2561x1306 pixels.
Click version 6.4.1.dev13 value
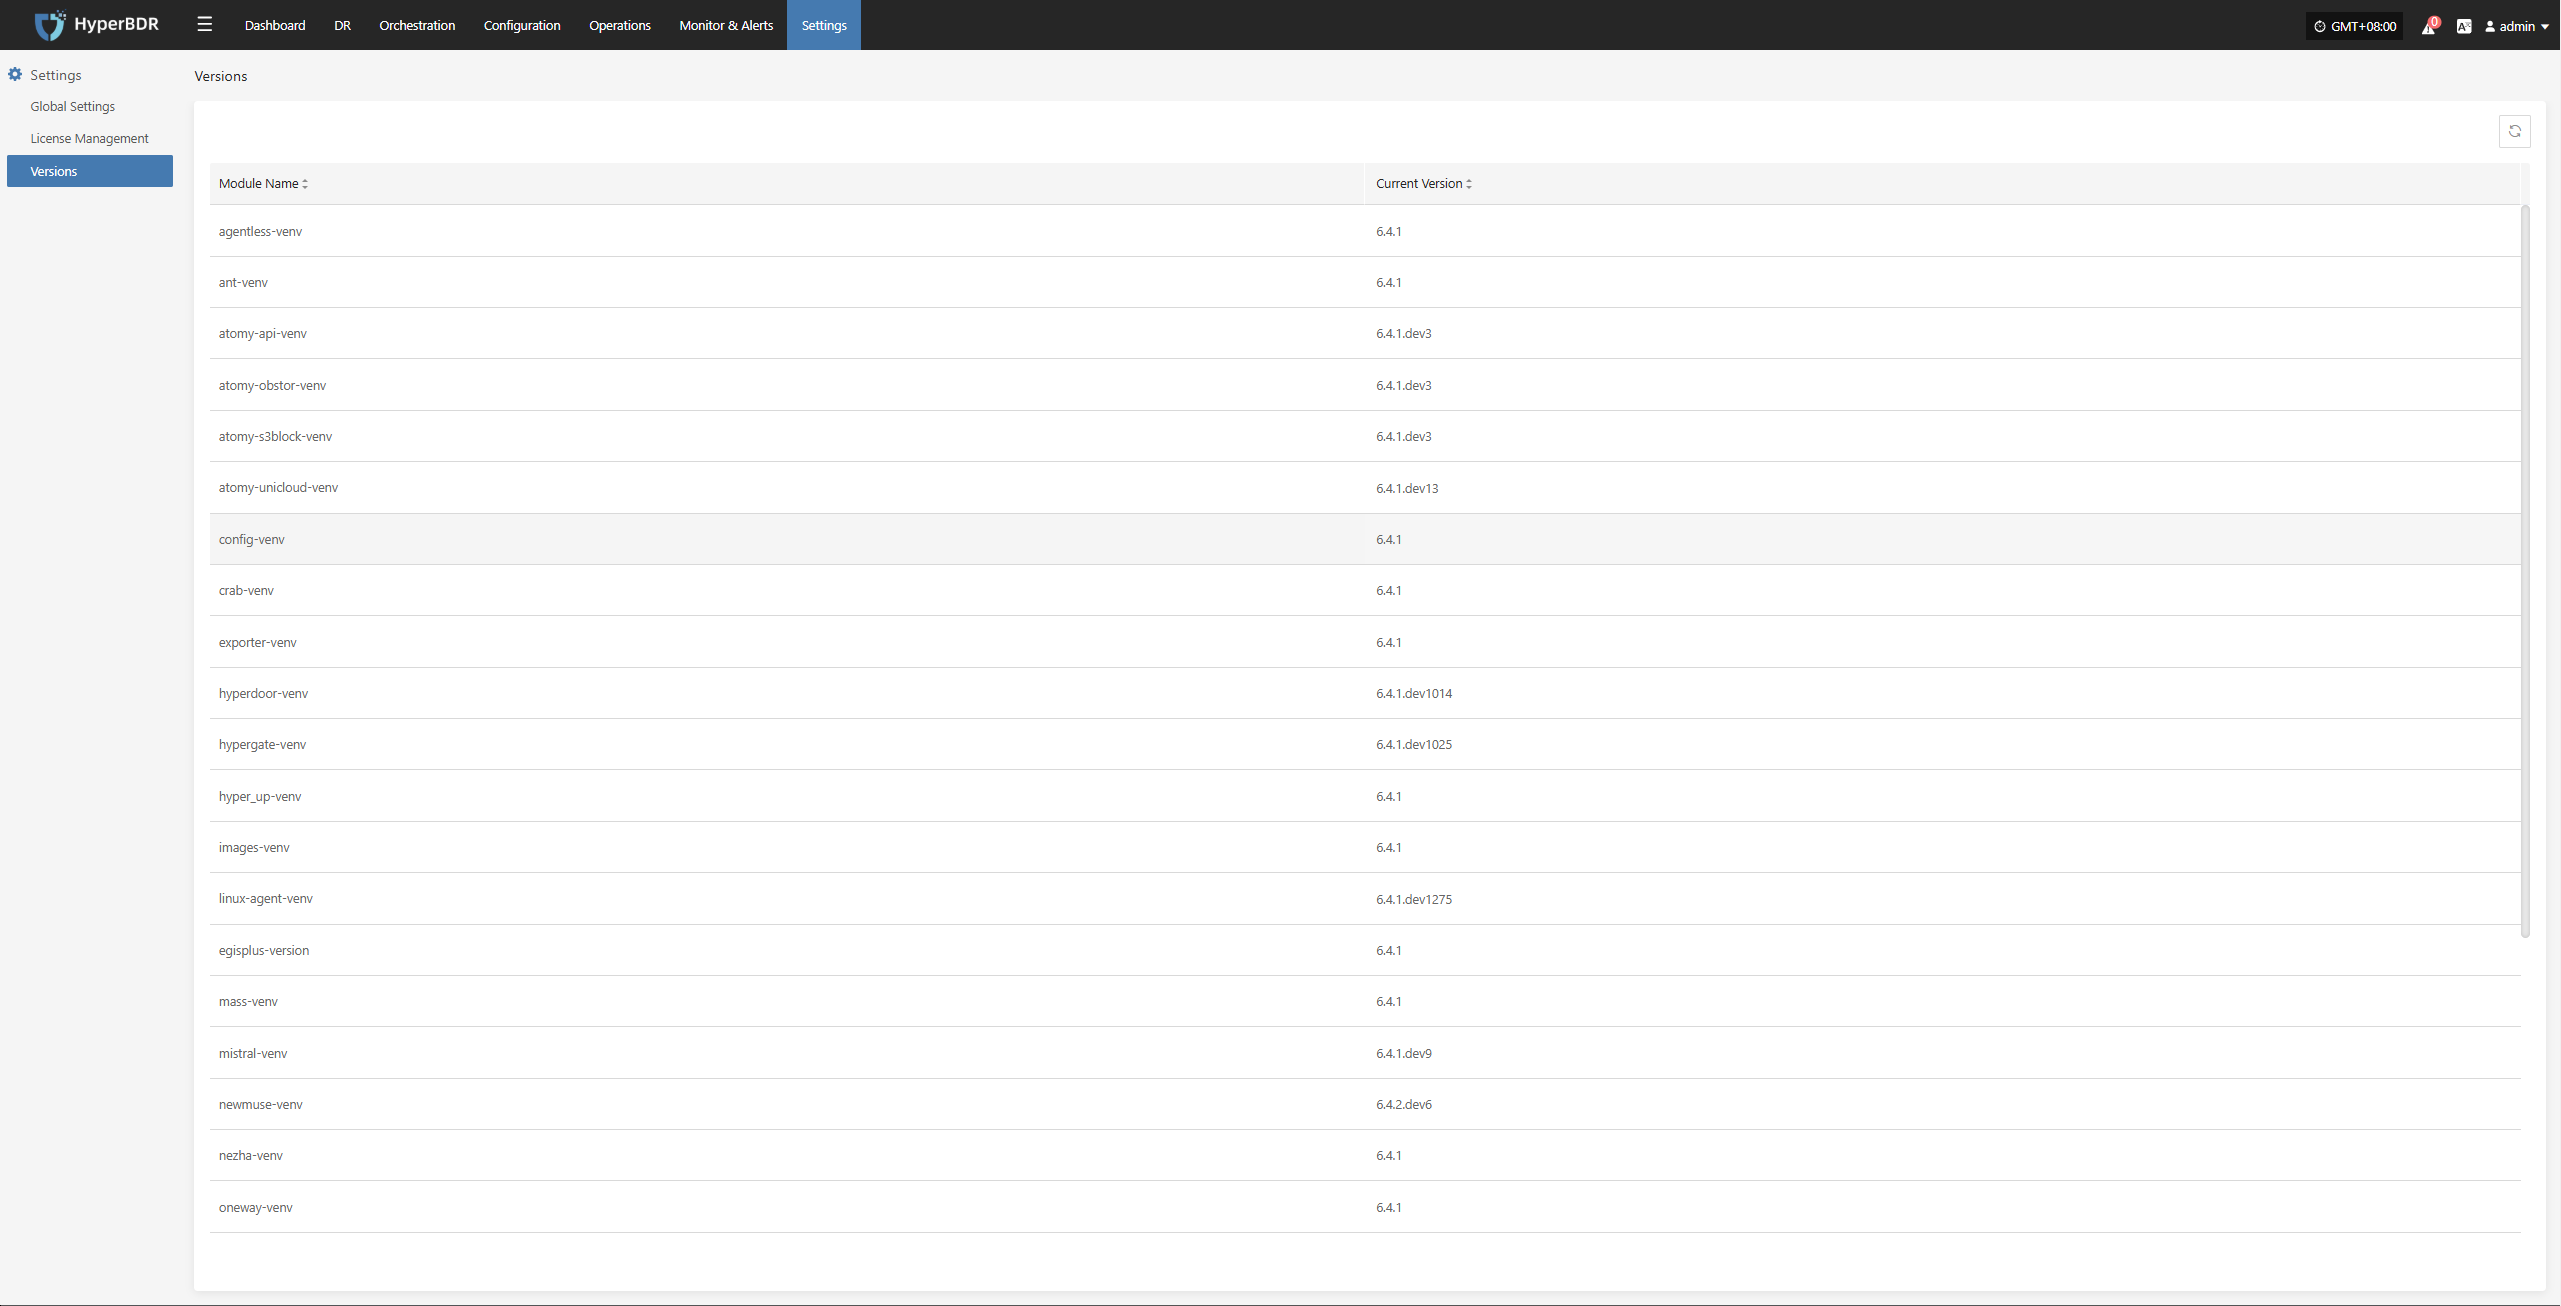pos(1407,488)
